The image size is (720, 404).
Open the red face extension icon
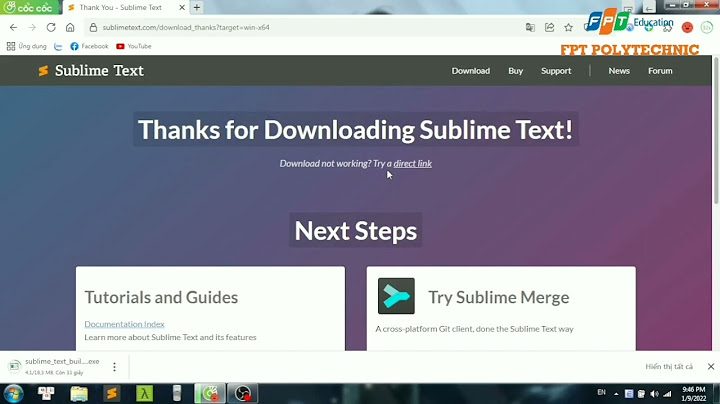[x=687, y=28]
